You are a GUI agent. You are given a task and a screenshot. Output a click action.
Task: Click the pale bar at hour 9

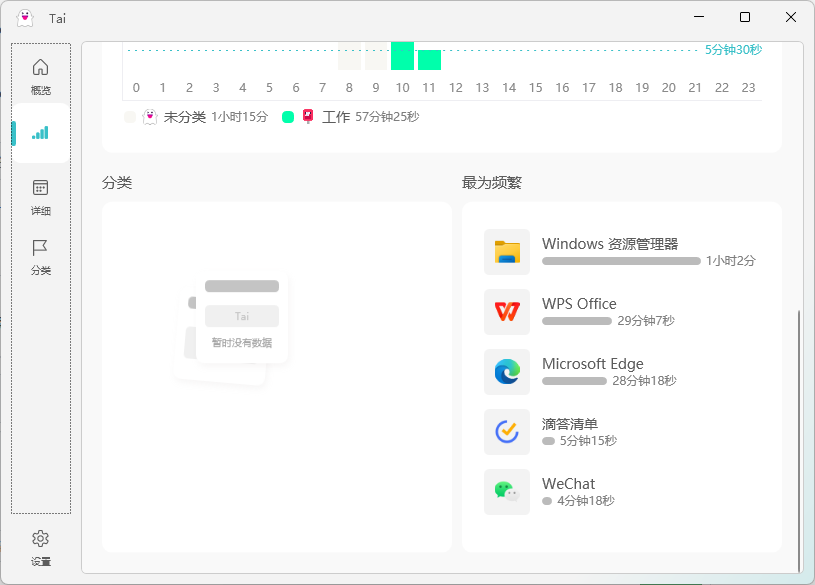[376, 56]
